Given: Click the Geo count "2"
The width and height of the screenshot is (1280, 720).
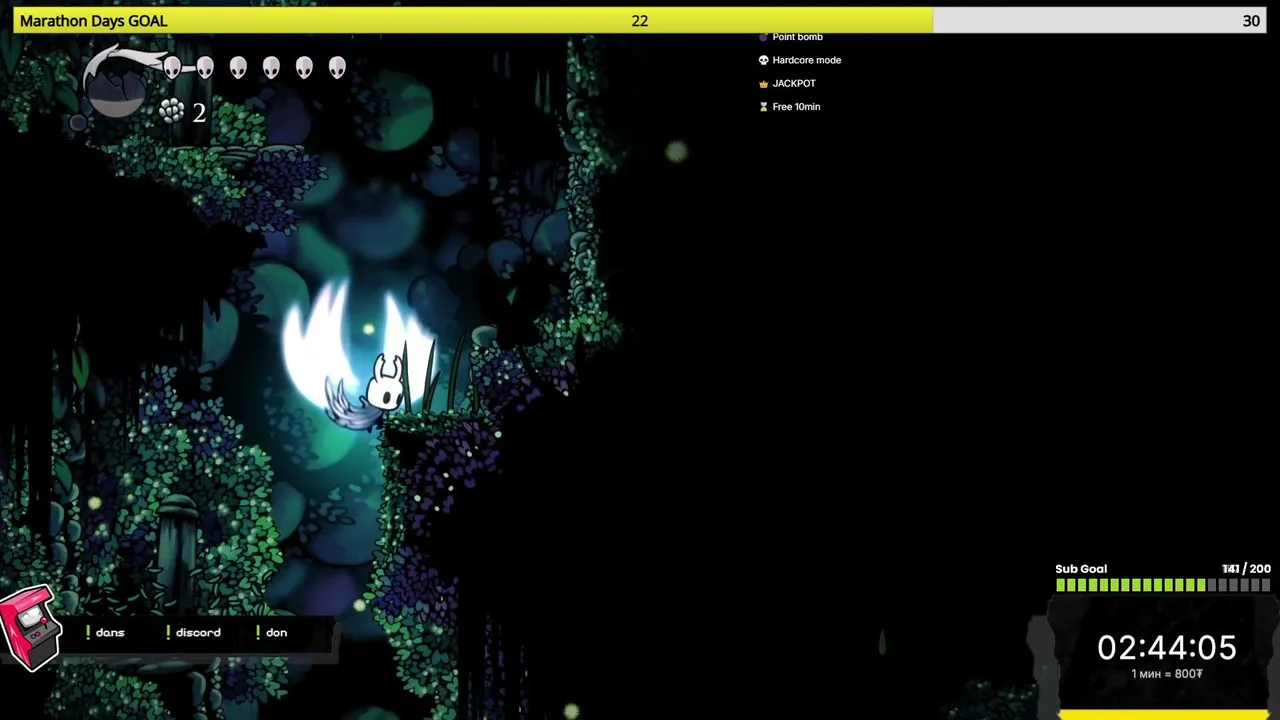Looking at the screenshot, I should (x=199, y=113).
